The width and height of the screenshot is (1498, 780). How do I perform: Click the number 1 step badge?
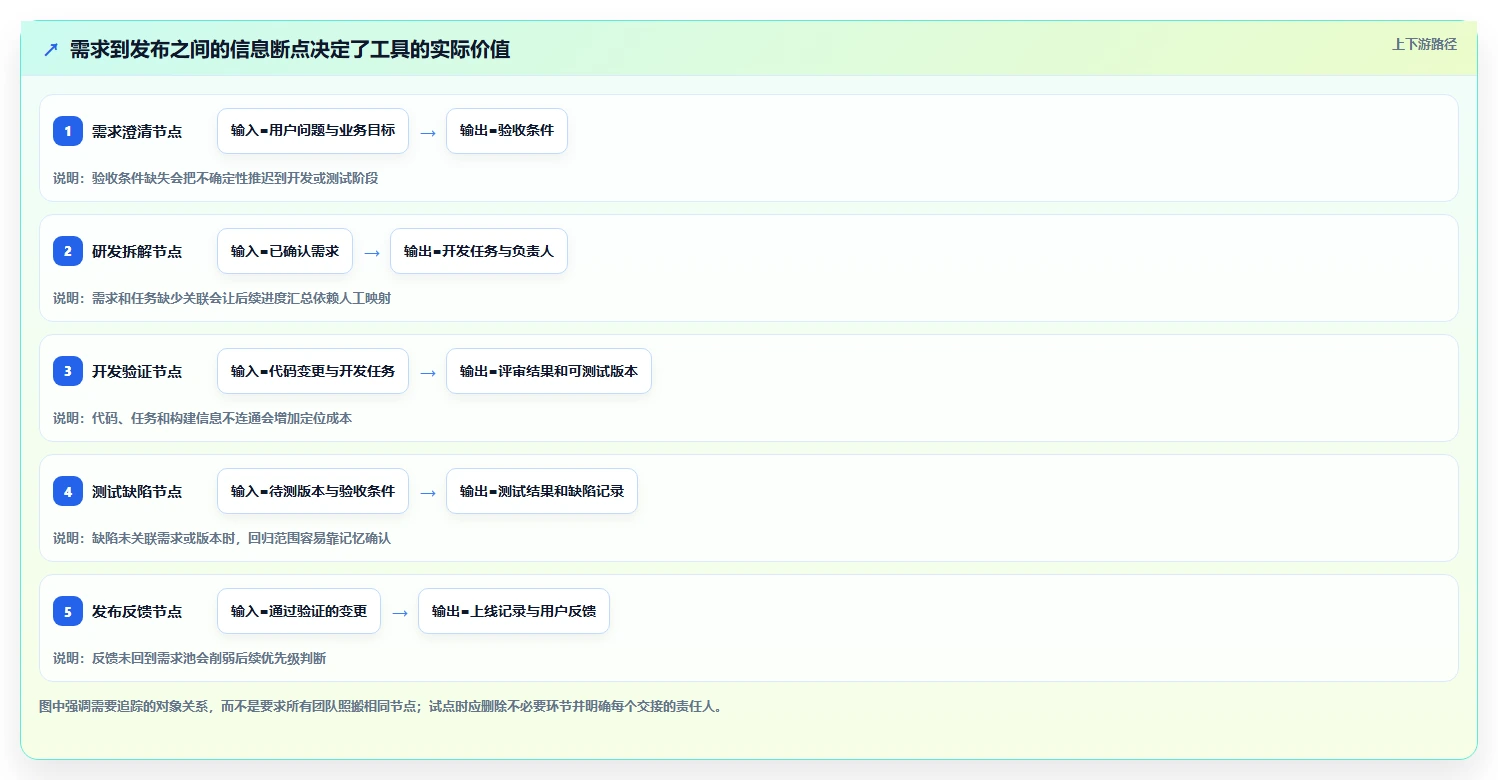pos(68,131)
